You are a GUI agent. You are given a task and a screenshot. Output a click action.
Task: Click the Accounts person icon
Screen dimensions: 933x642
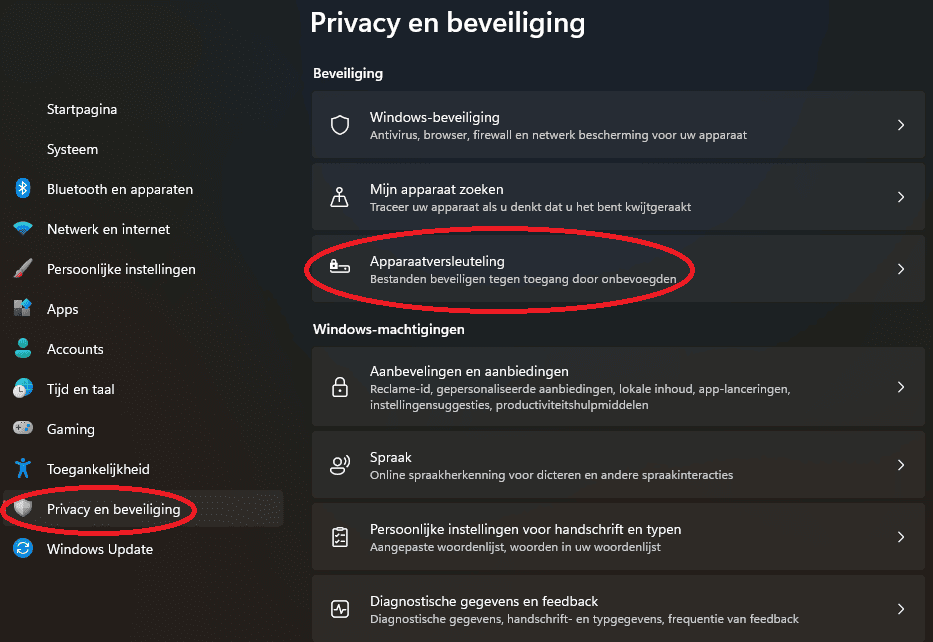(x=23, y=349)
